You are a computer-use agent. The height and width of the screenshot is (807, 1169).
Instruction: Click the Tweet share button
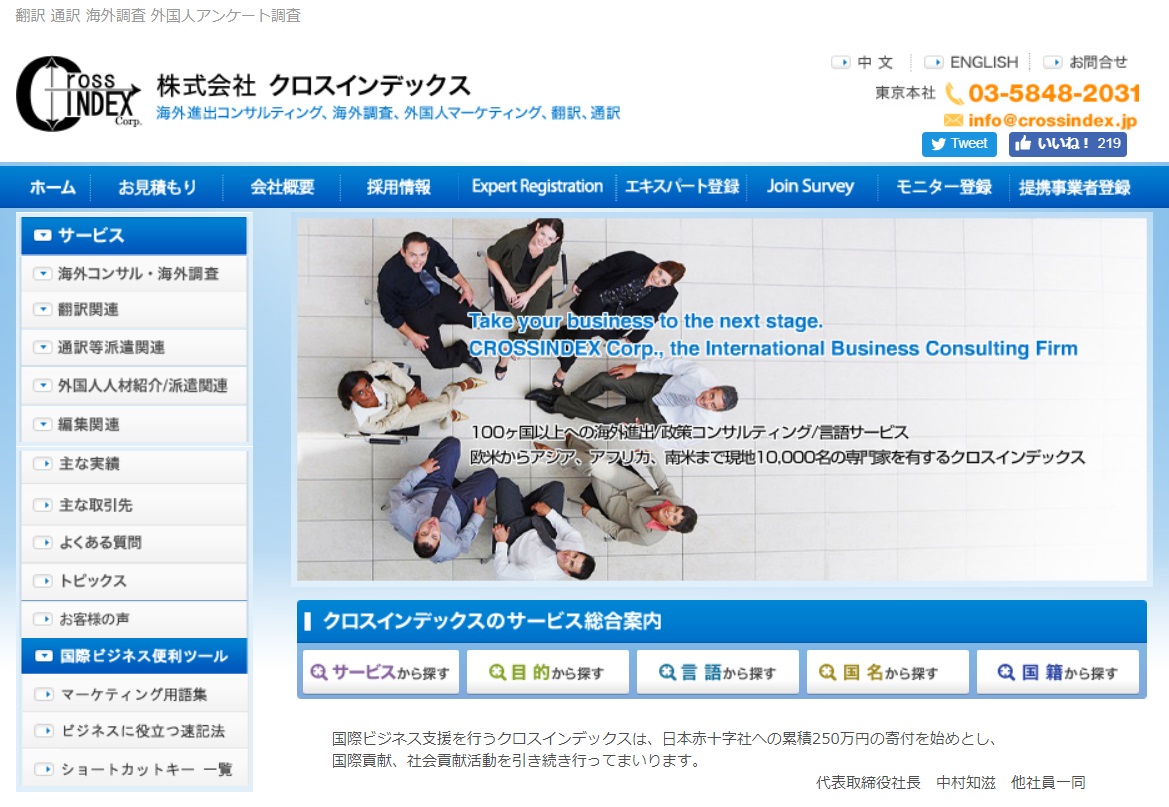click(959, 144)
